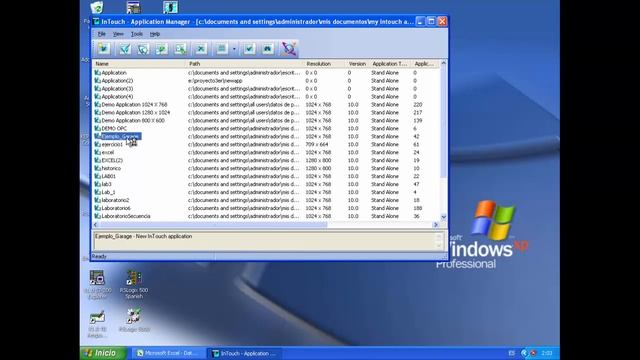The height and width of the screenshot is (360, 640).
Task: Click the DBLoad toolbar icon
Action: pyautogui.click(x=180, y=49)
